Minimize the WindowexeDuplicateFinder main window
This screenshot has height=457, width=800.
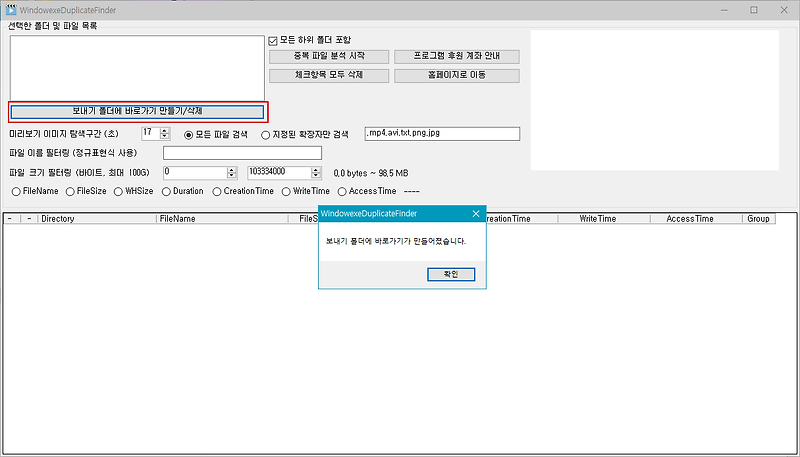(x=723, y=10)
